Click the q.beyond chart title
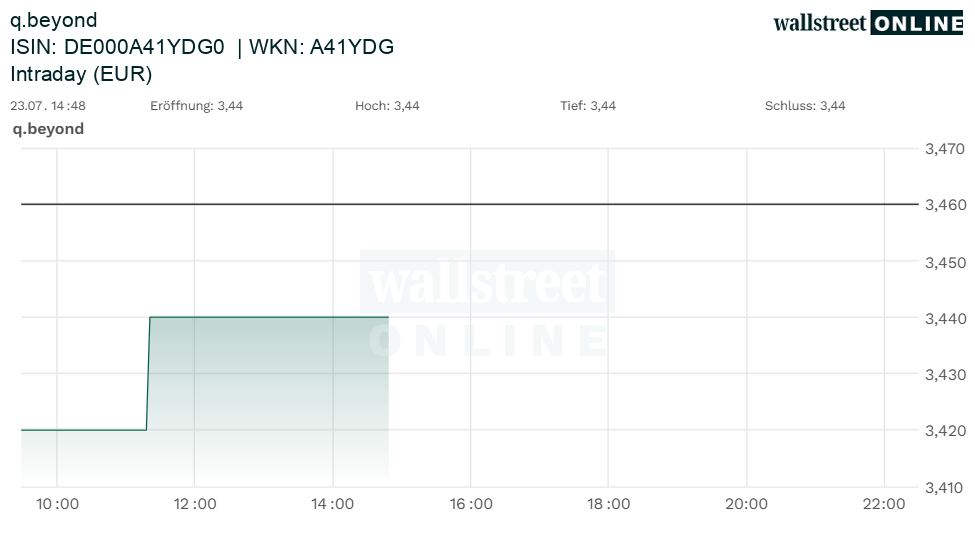This screenshot has width=975, height=541. tap(53, 21)
